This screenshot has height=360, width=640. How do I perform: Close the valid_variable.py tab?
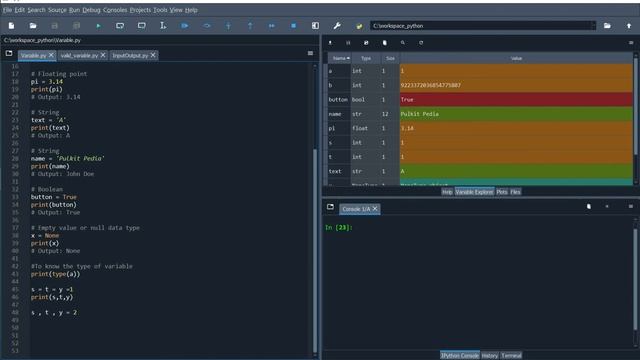pos(103,55)
